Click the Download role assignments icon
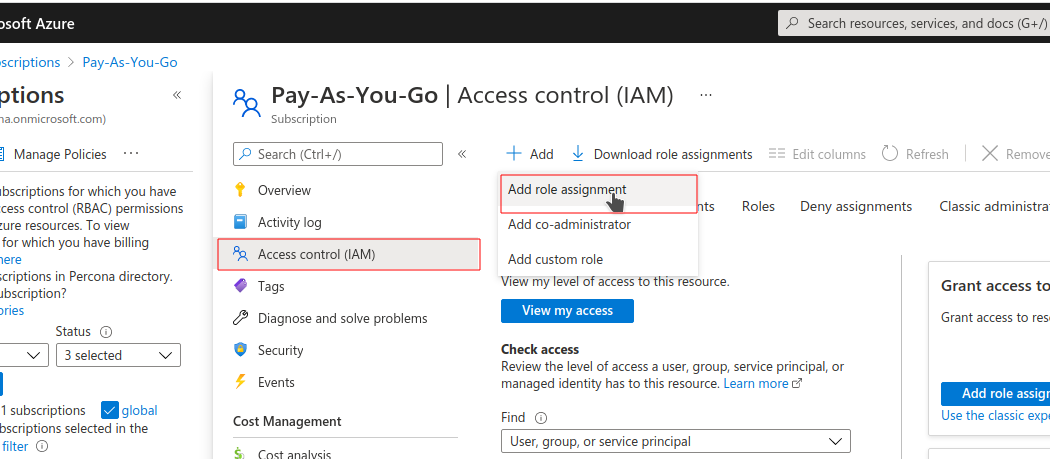Viewport: 1050px width, 459px height. point(578,154)
